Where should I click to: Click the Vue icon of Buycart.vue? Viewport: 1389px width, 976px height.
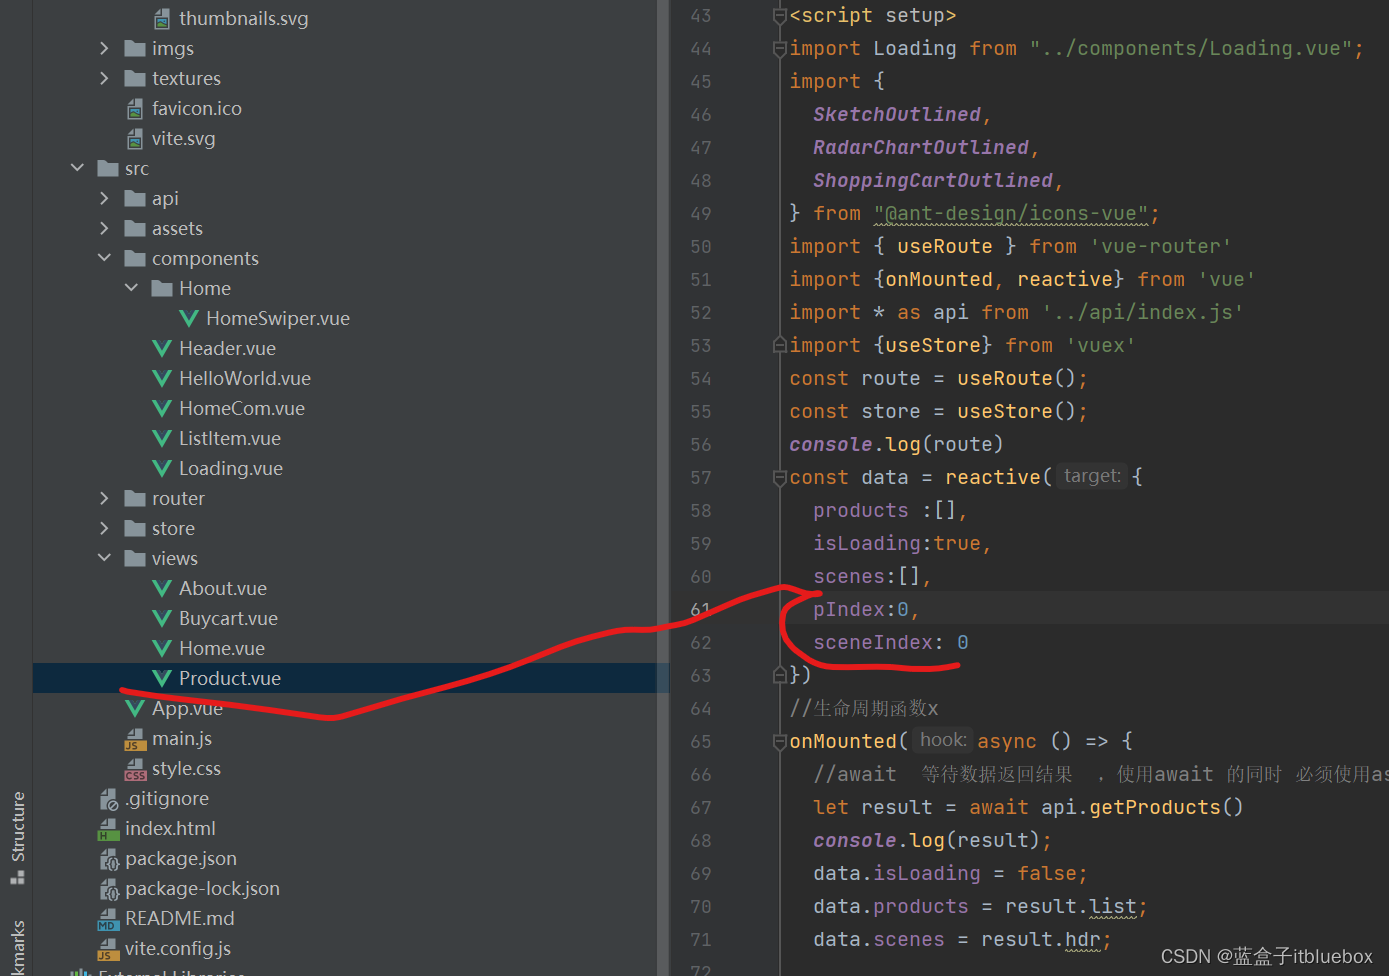pos(162,619)
